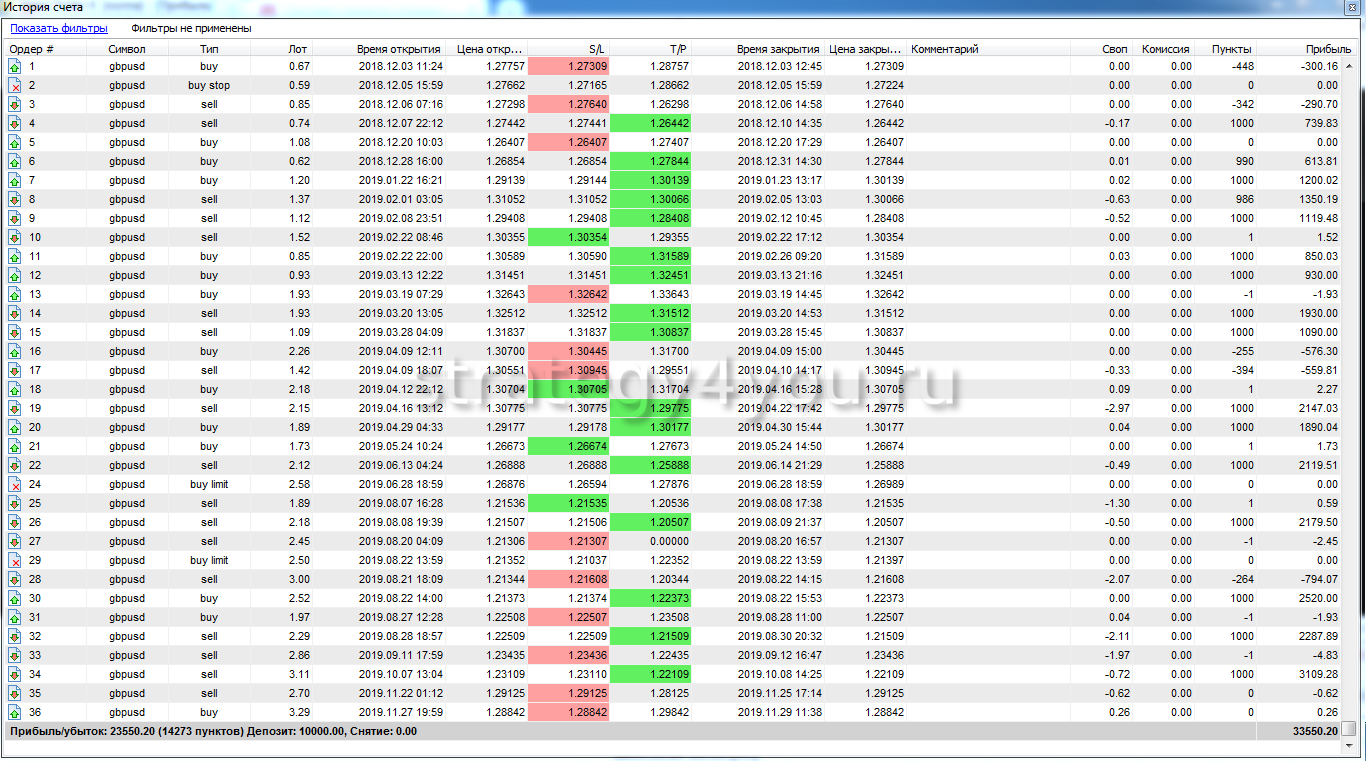The height and width of the screenshot is (761, 1366).
Task: Click the buy order icon for order 1
Action: click(15, 66)
